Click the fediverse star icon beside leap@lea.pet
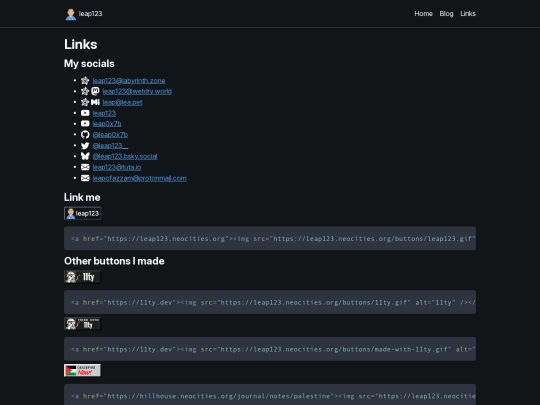 pyautogui.click(x=85, y=102)
